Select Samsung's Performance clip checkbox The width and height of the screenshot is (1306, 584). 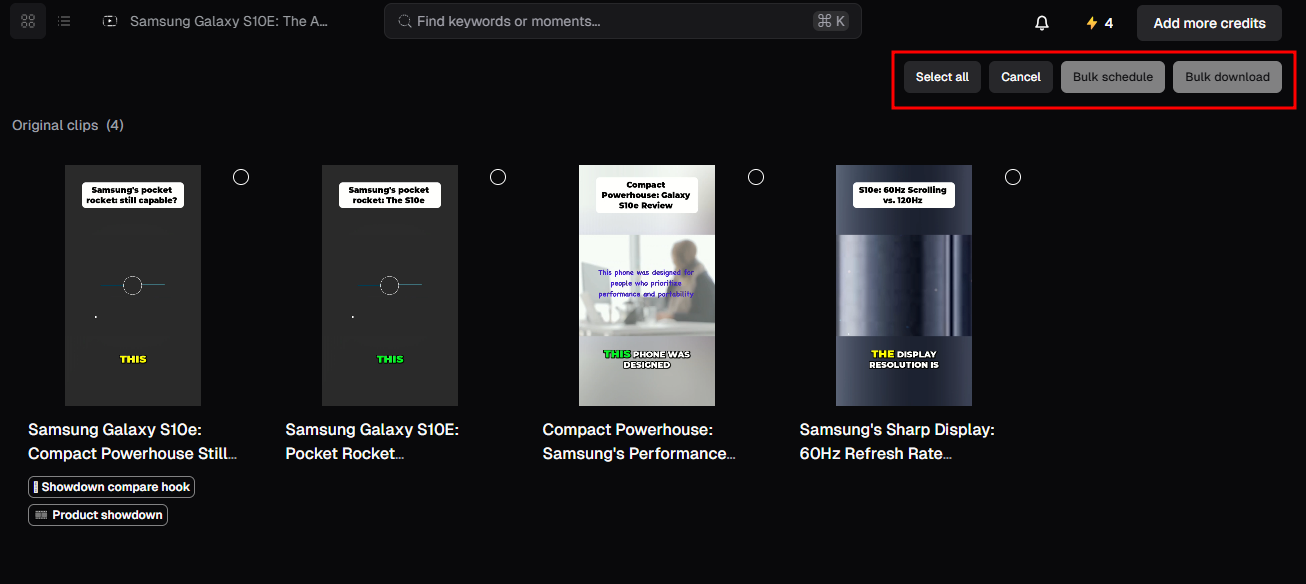click(x=756, y=177)
